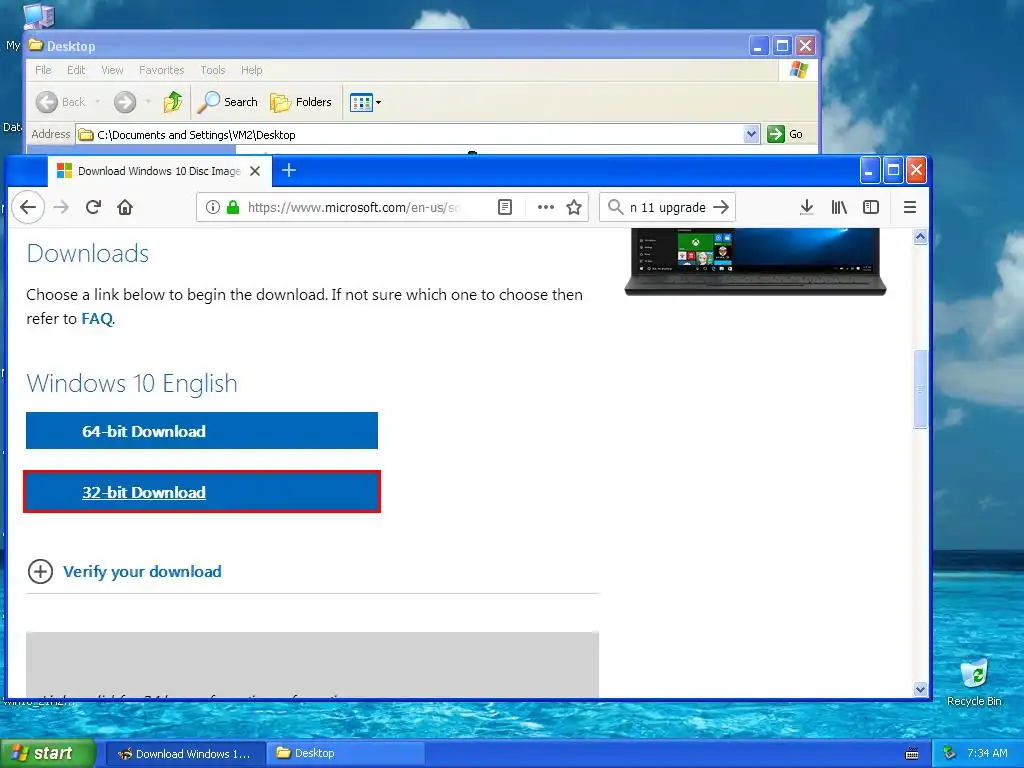Open a new Firefox tab

289,170
